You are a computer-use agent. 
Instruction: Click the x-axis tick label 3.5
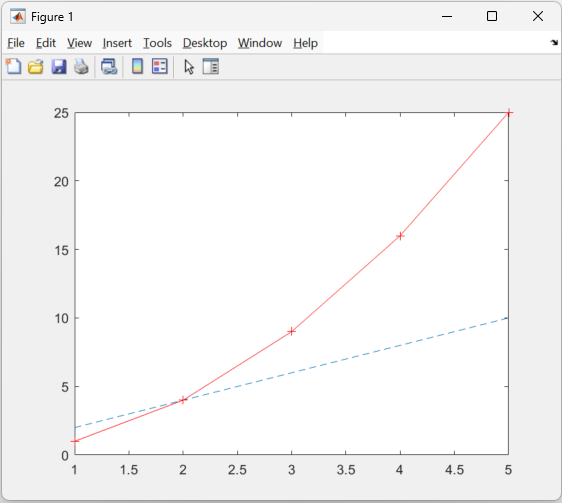point(346,470)
